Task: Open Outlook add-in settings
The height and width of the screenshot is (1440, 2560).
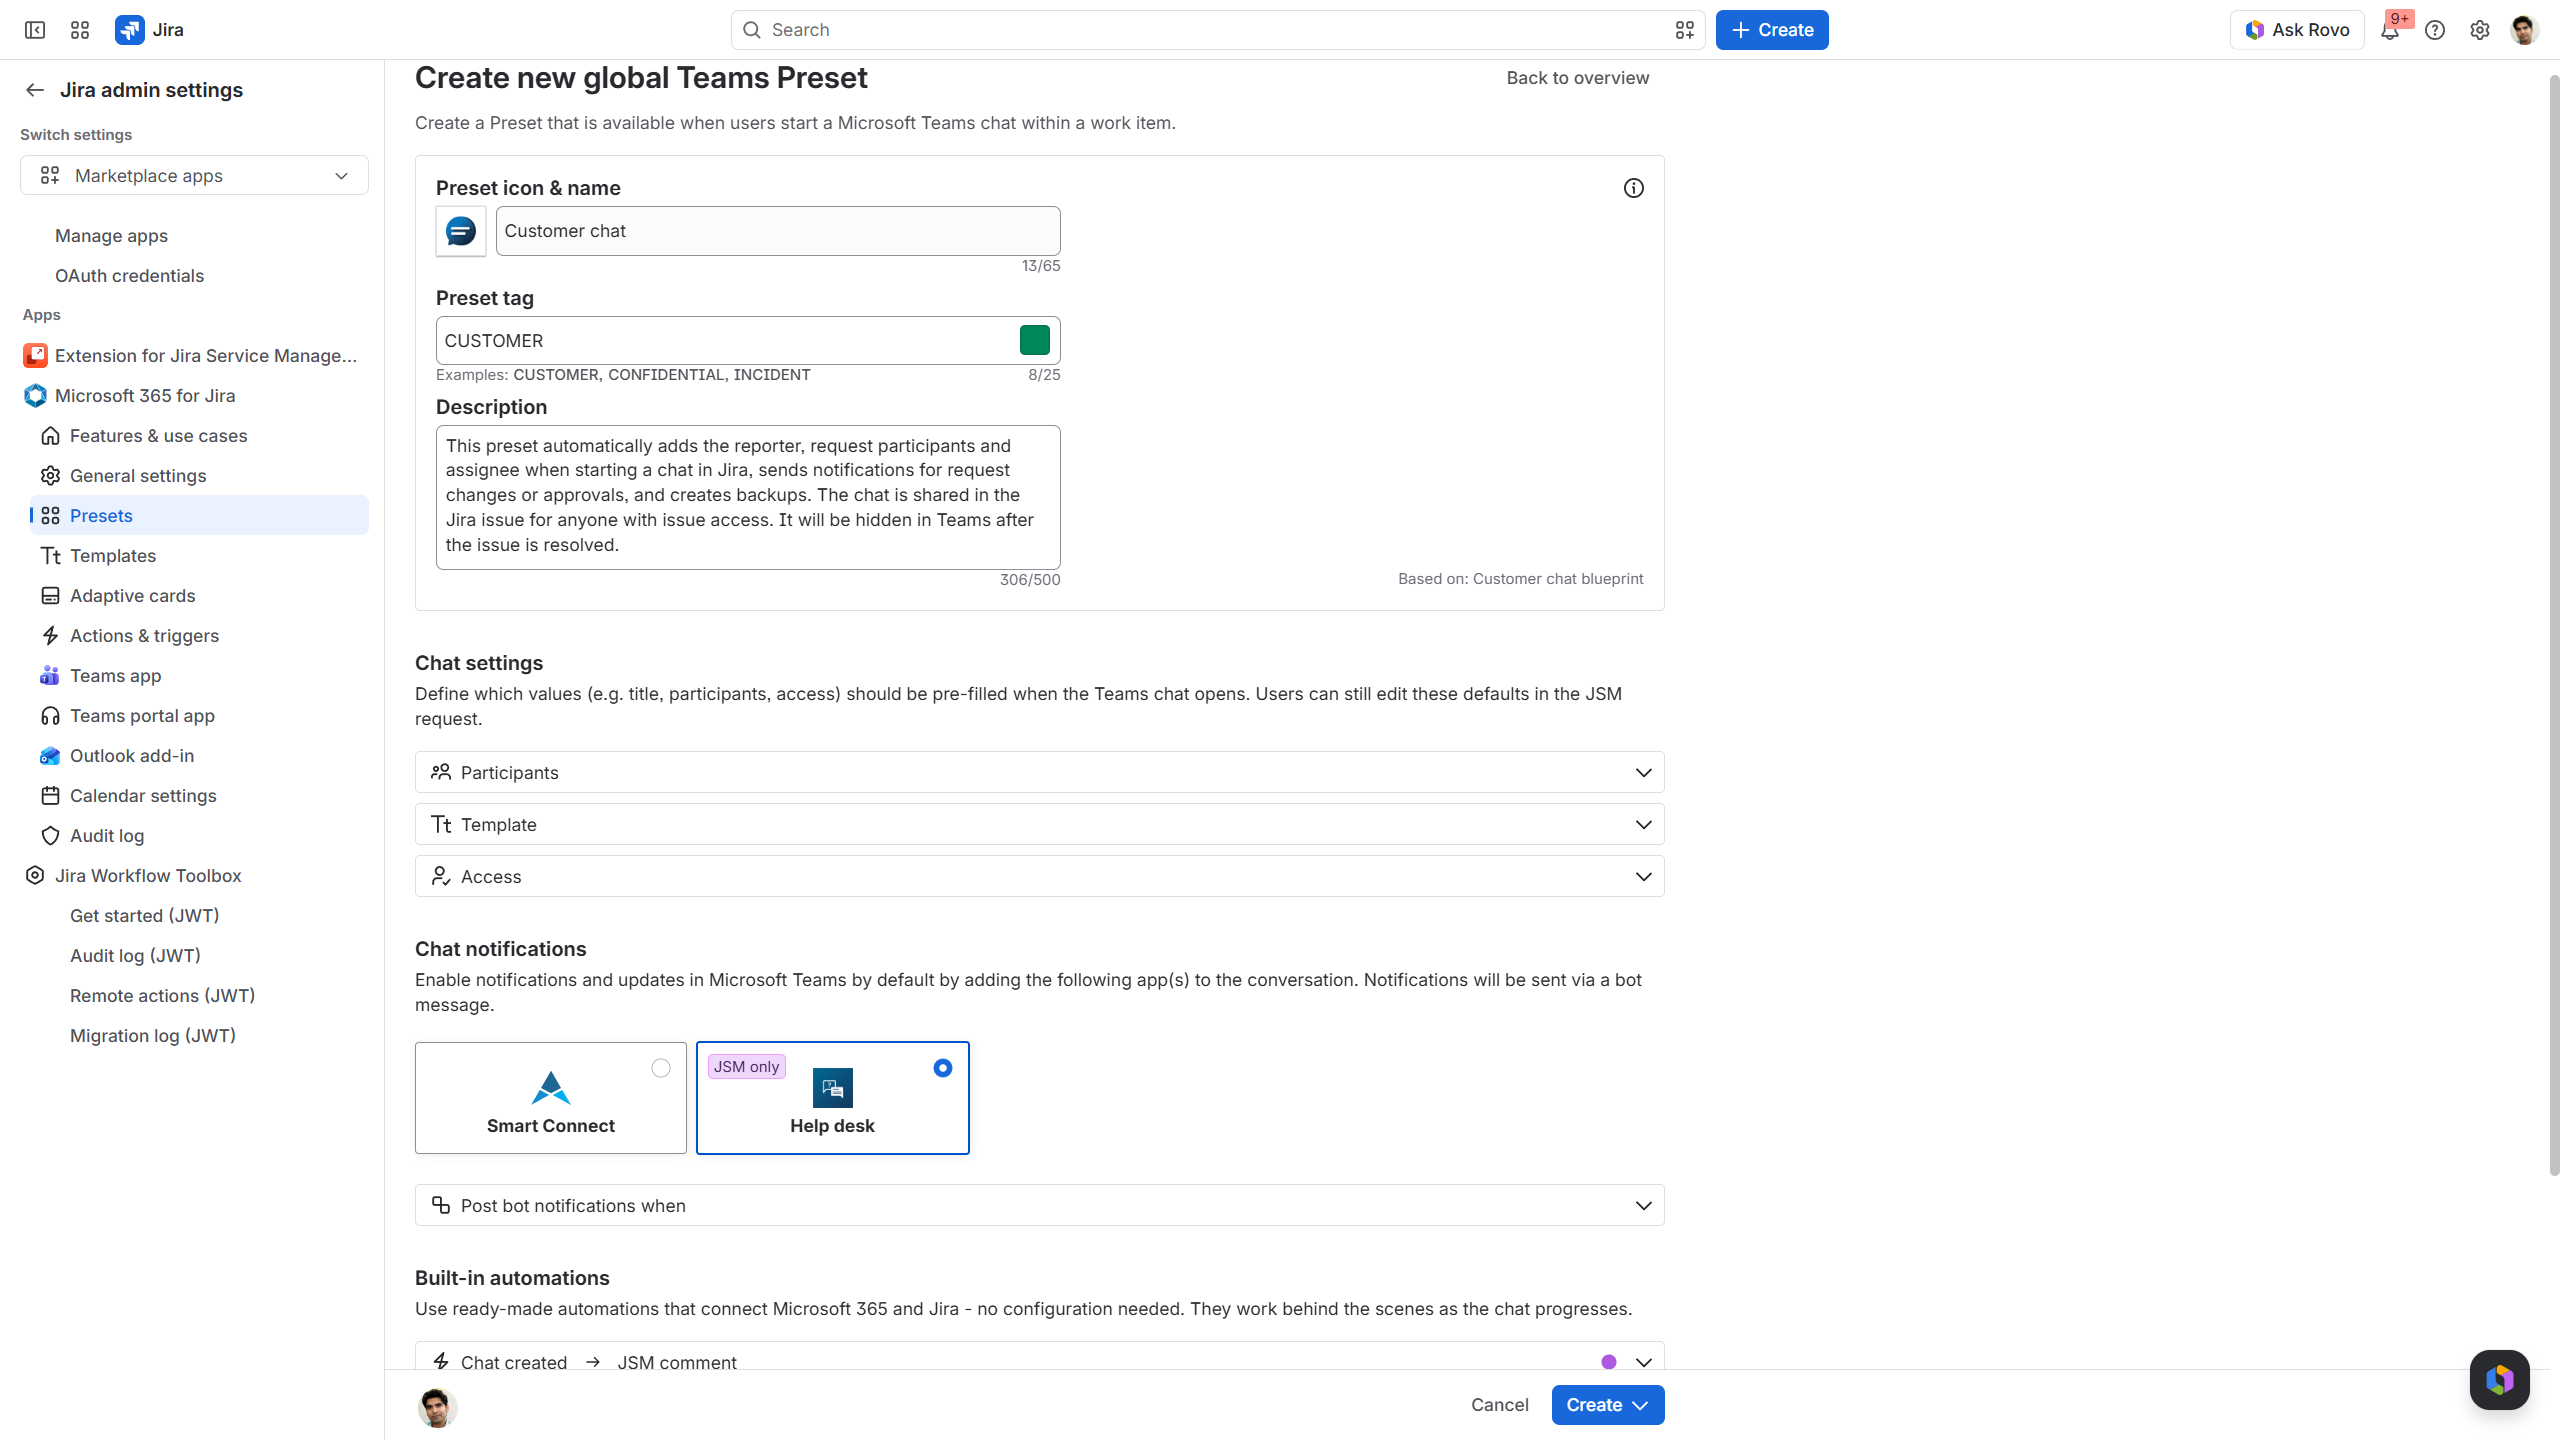Action: [199, 755]
